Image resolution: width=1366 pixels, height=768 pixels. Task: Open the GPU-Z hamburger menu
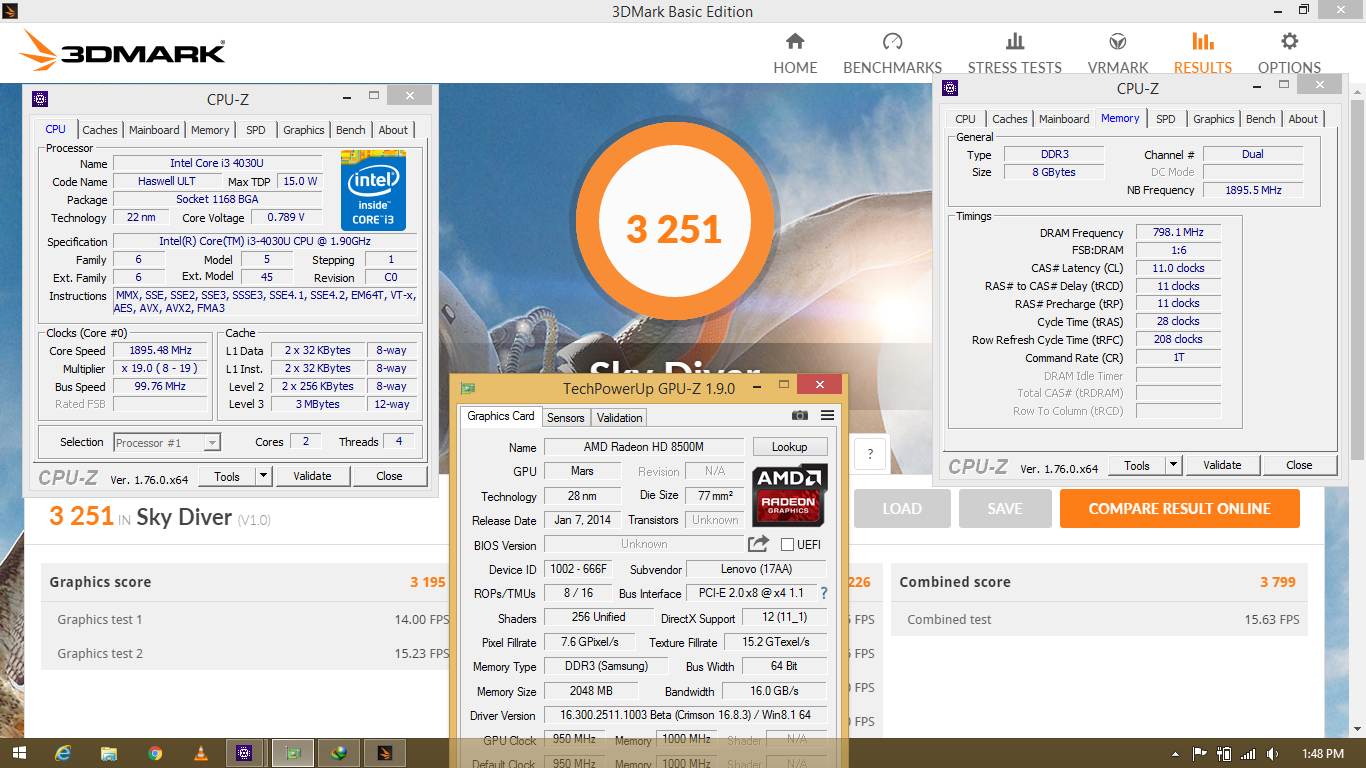[x=827, y=415]
